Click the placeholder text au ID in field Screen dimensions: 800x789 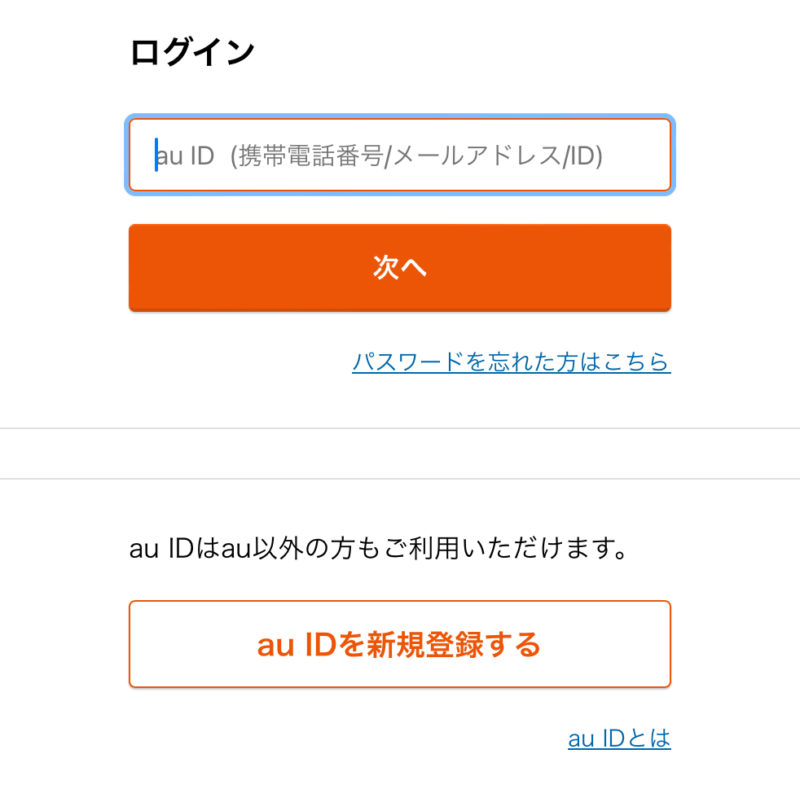186,156
